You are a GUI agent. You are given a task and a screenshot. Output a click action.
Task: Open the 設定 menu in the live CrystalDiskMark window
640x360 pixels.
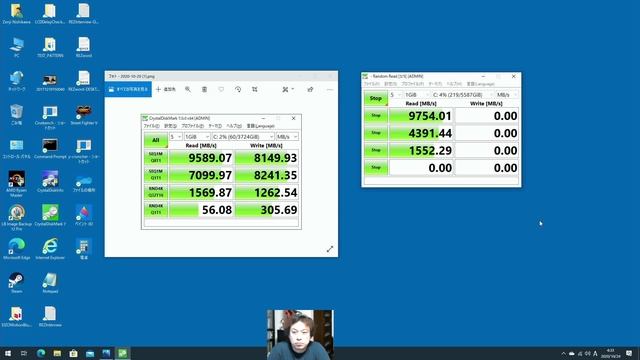tap(390, 84)
